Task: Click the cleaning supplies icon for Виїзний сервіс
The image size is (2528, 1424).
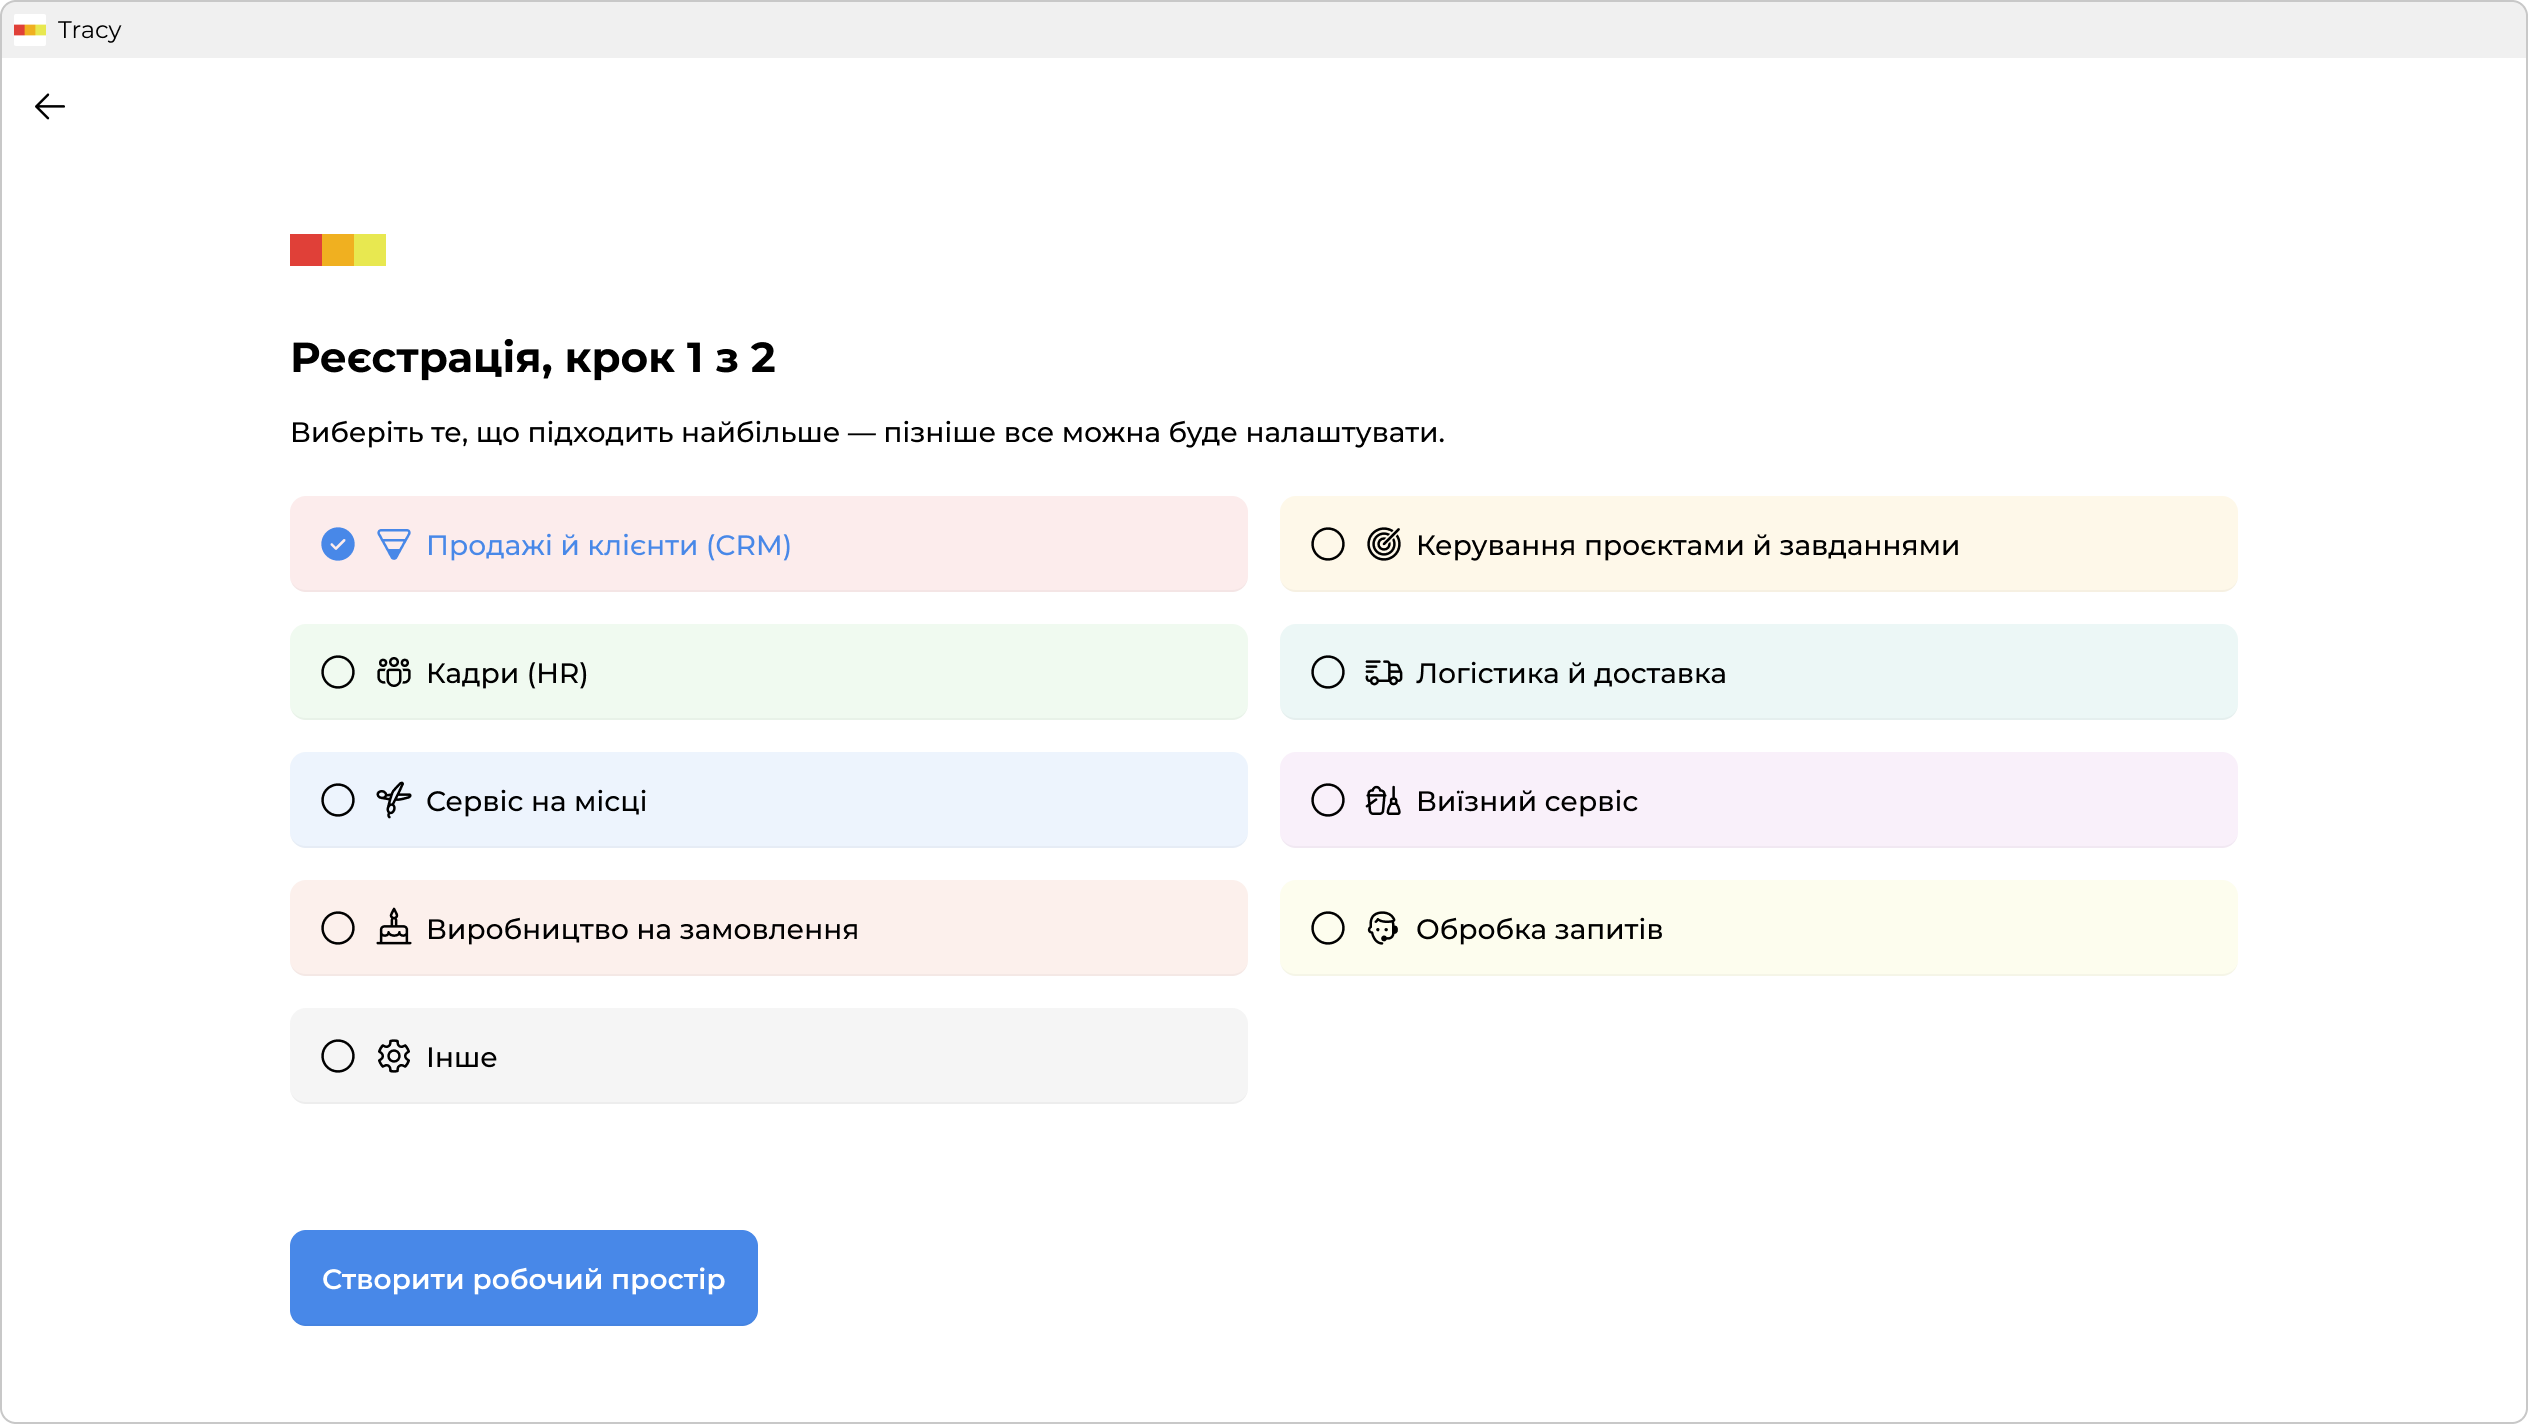Action: click(1383, 801)
